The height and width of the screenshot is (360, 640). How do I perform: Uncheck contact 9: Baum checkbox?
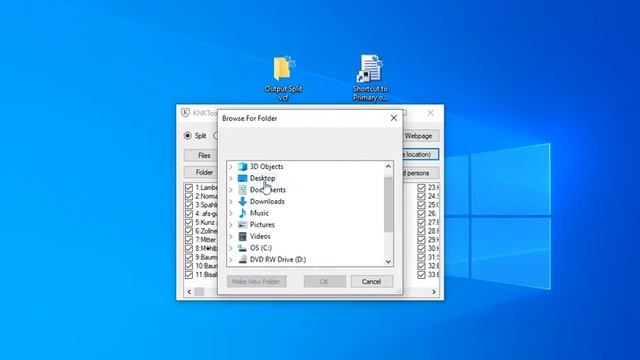pyautogui.click(x=189, y=257)
